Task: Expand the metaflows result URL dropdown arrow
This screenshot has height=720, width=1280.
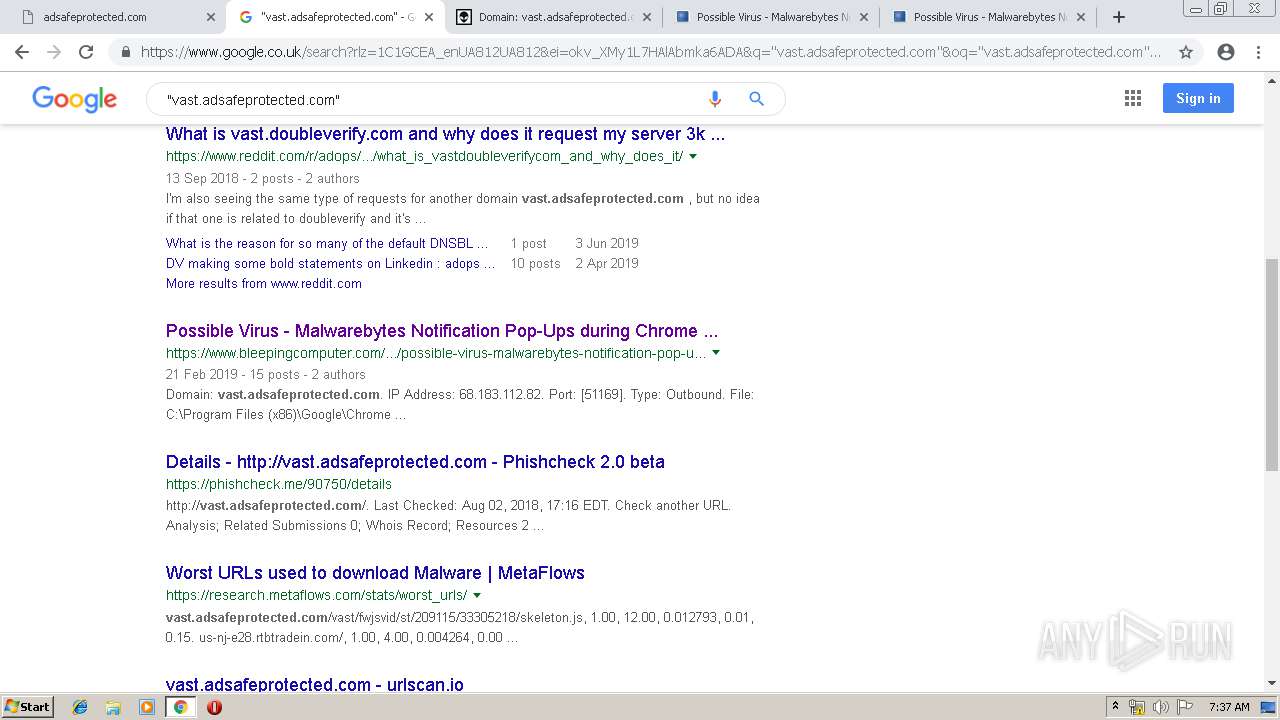Action: point(477,595)
